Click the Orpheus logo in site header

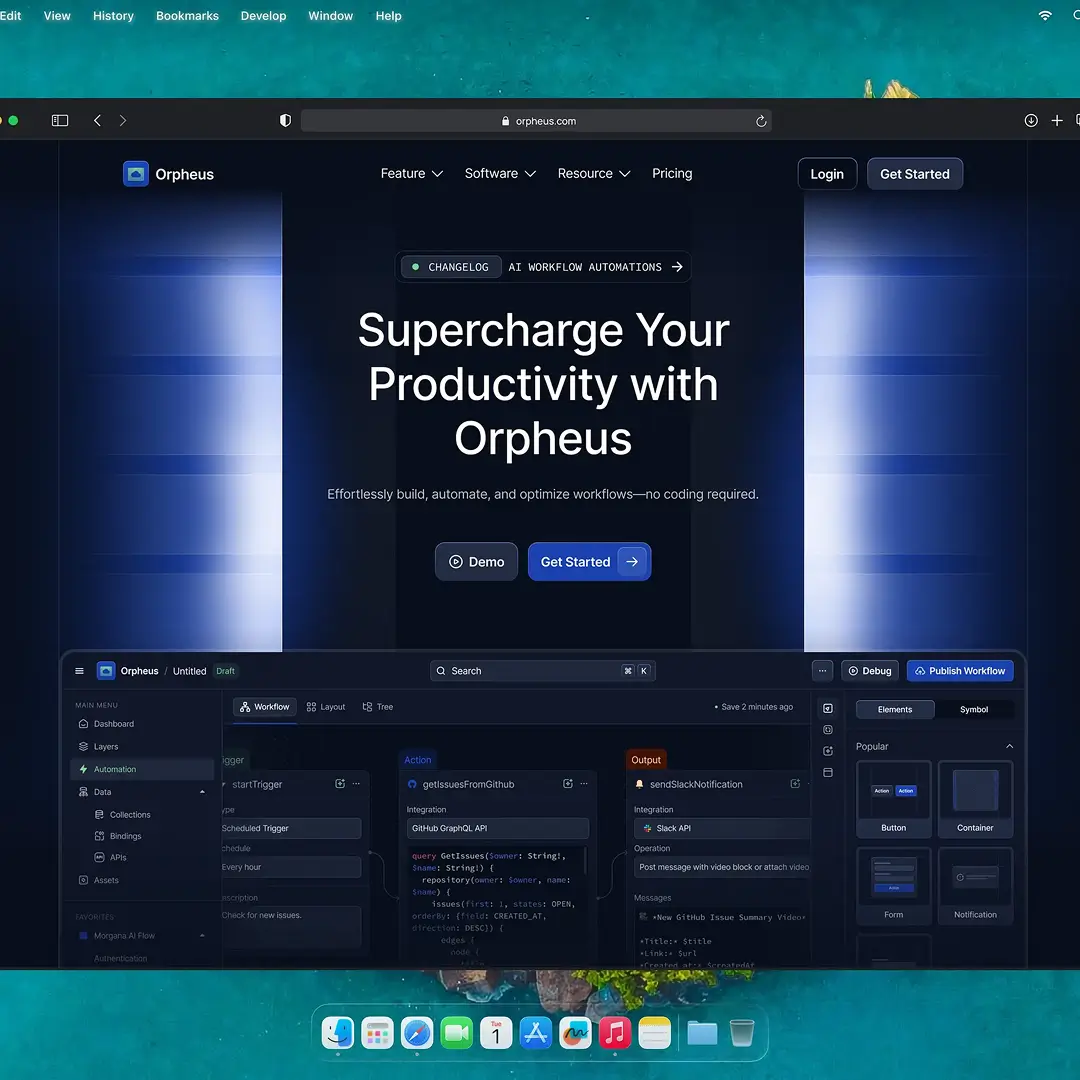click(x=168, y=174)
